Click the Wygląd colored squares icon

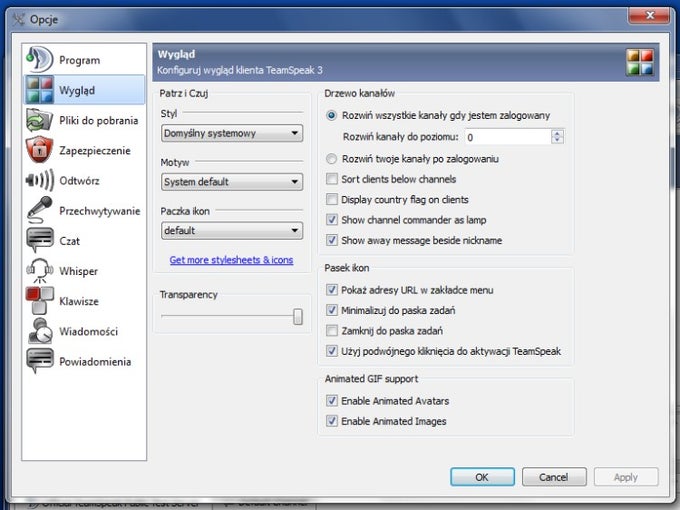click(39, 90)
